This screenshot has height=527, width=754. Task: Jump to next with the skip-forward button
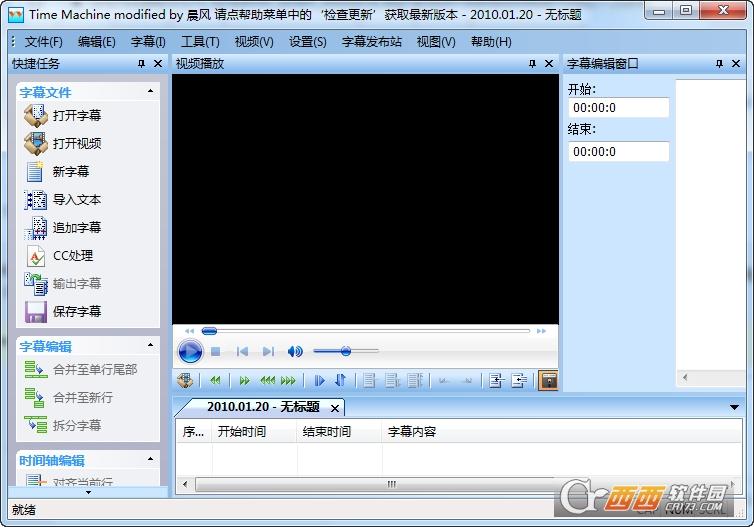pos(268,352)
